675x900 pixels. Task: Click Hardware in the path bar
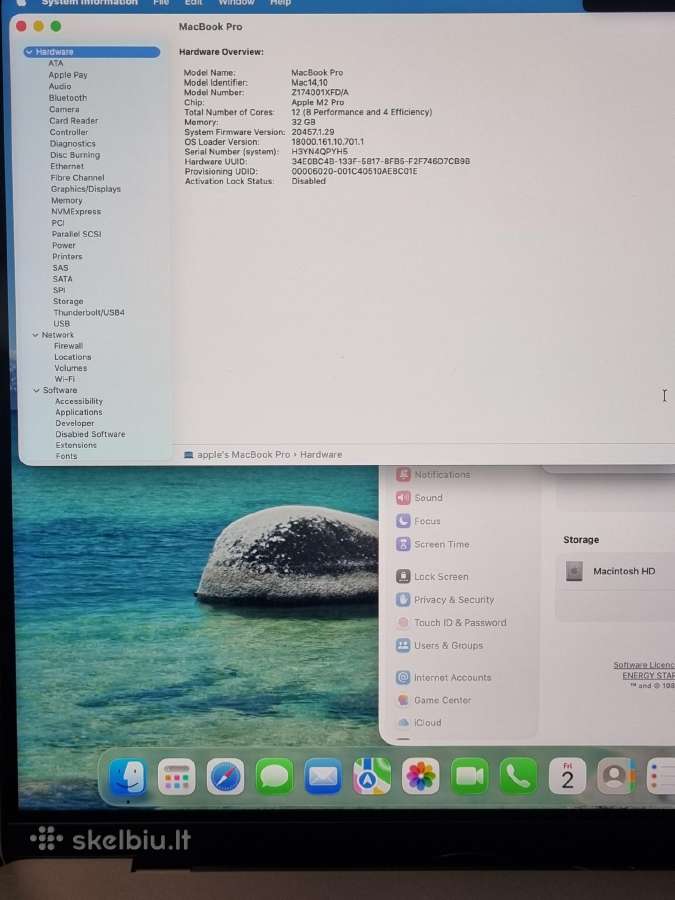click(321, 455)
